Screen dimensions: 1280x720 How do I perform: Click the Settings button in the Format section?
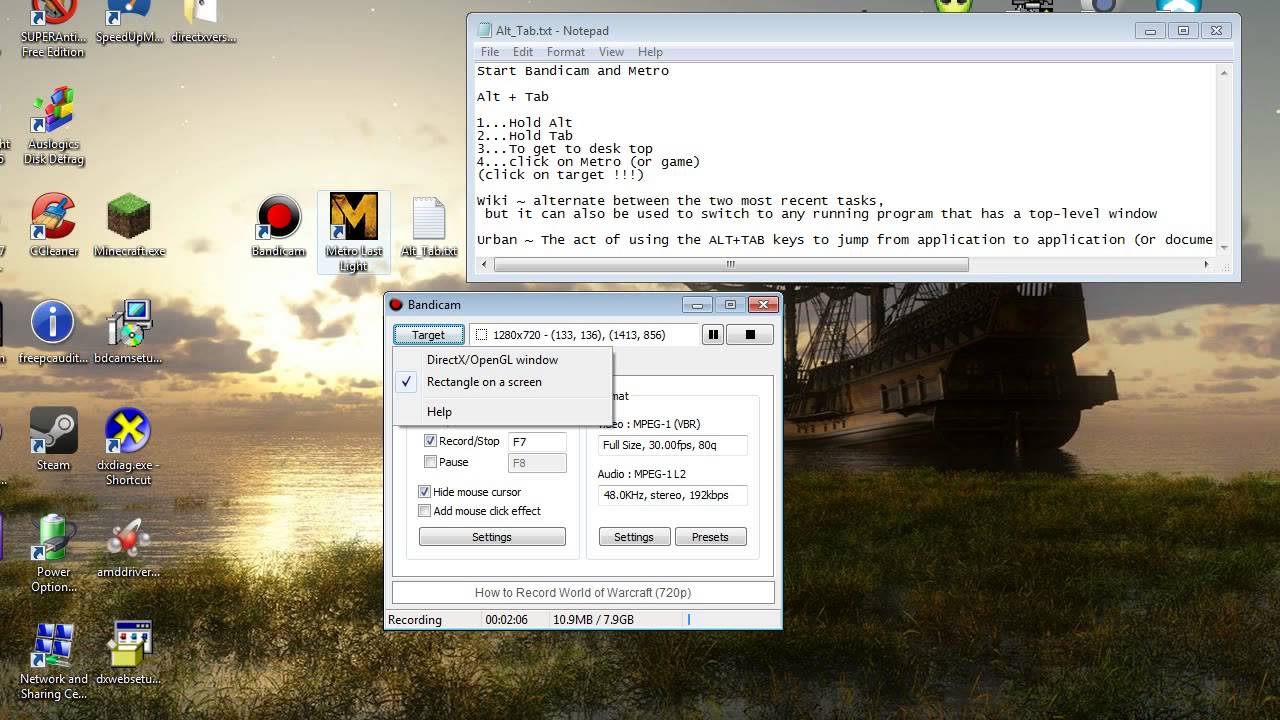tap(634, 537)
